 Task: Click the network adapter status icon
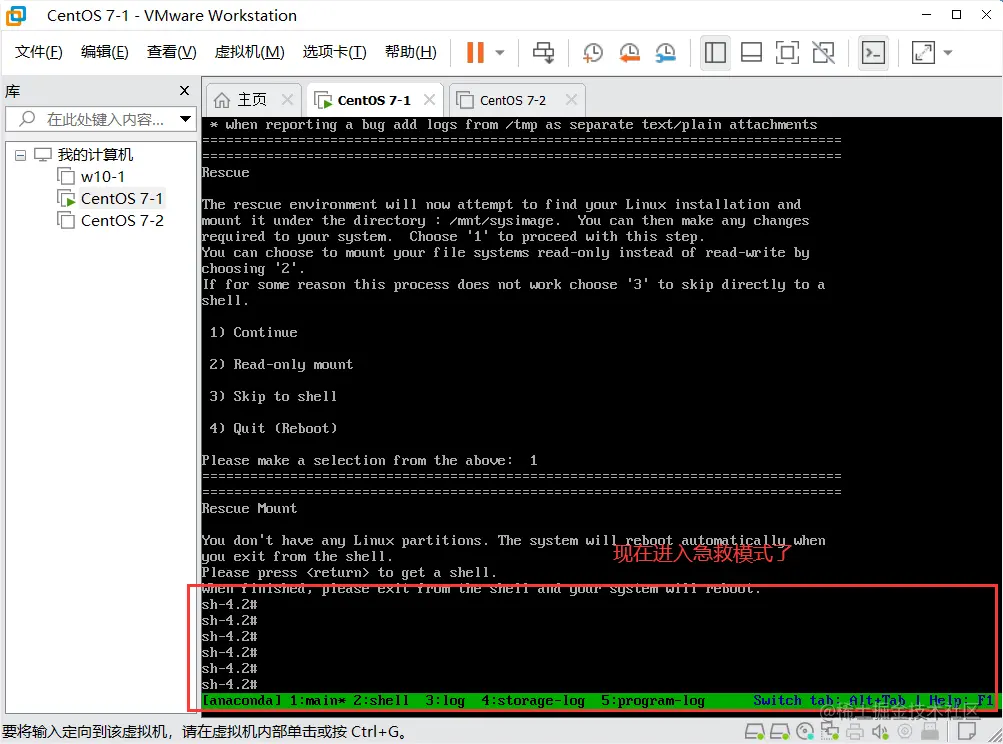830,731
